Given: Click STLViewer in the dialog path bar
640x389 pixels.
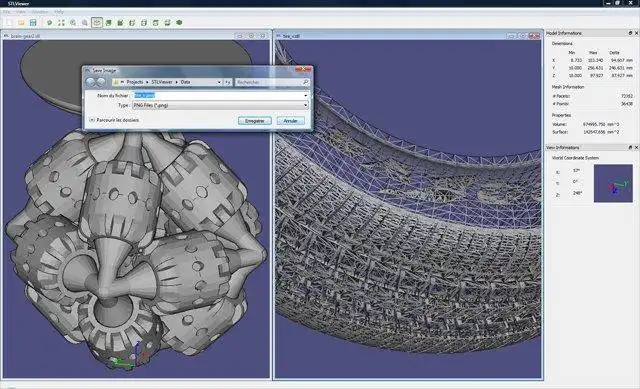Looking at the screenshot, I should pos(162,82).
